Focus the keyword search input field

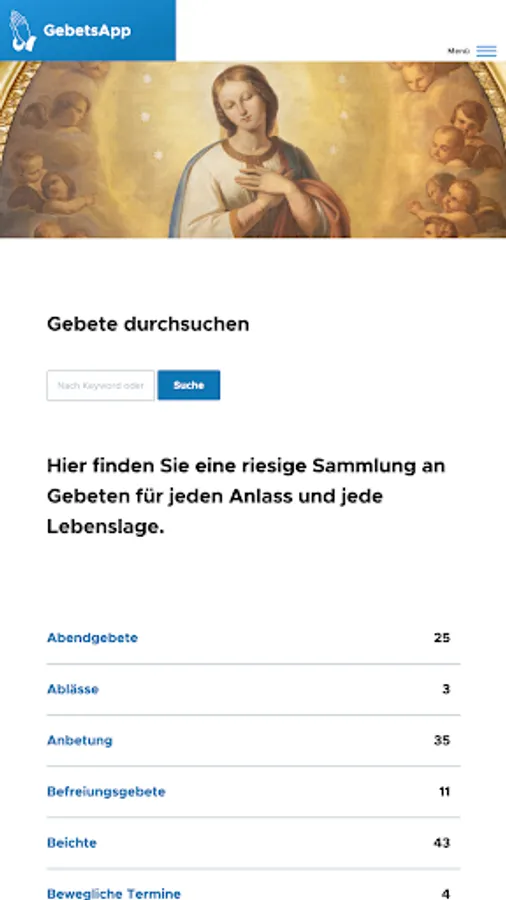coord(100,385)
